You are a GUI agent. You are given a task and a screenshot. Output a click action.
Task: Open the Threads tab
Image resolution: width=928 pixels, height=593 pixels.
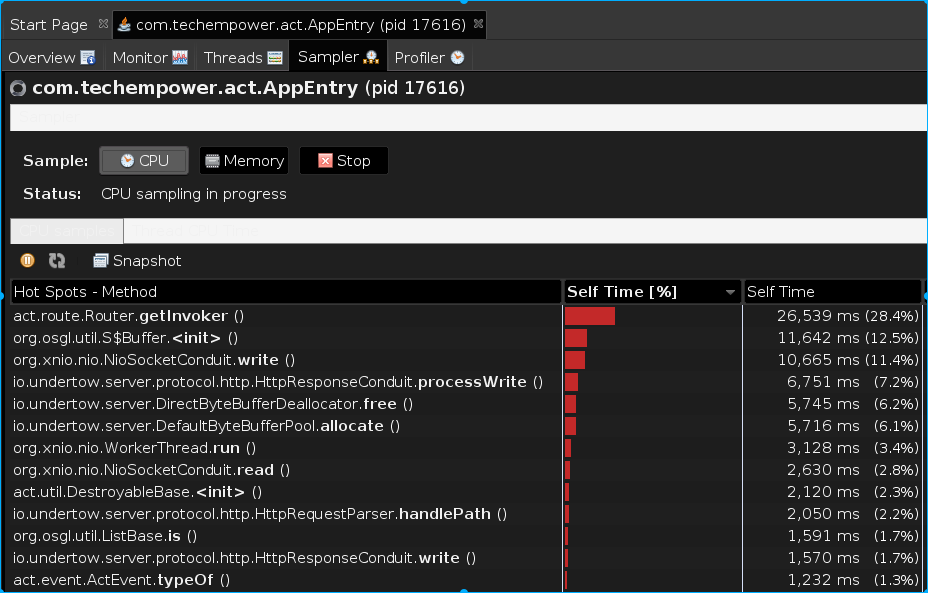[x=243, y=57]
